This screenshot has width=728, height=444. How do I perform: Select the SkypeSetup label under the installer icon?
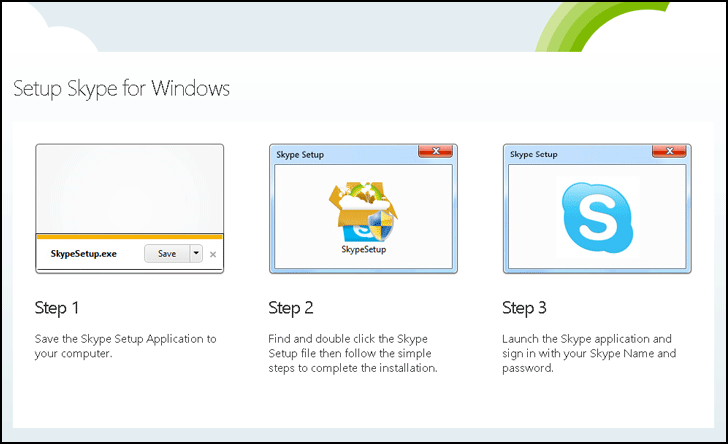click(x=363, y=249)
